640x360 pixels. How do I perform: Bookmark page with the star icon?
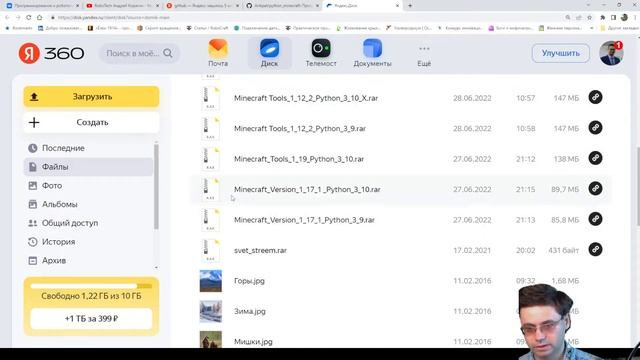click(589, 18)
